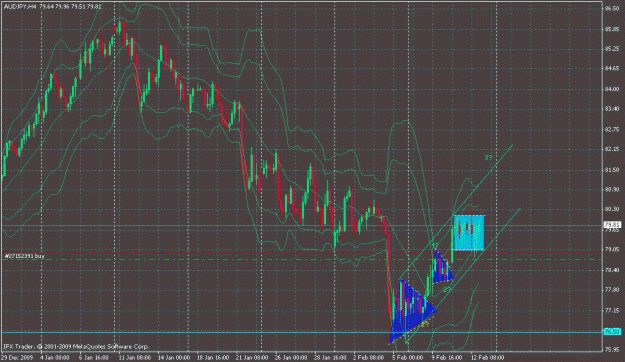This screenshot has width=625, height=362.
Task: Click the green '3?' wave label
Action: coord(488,158)
